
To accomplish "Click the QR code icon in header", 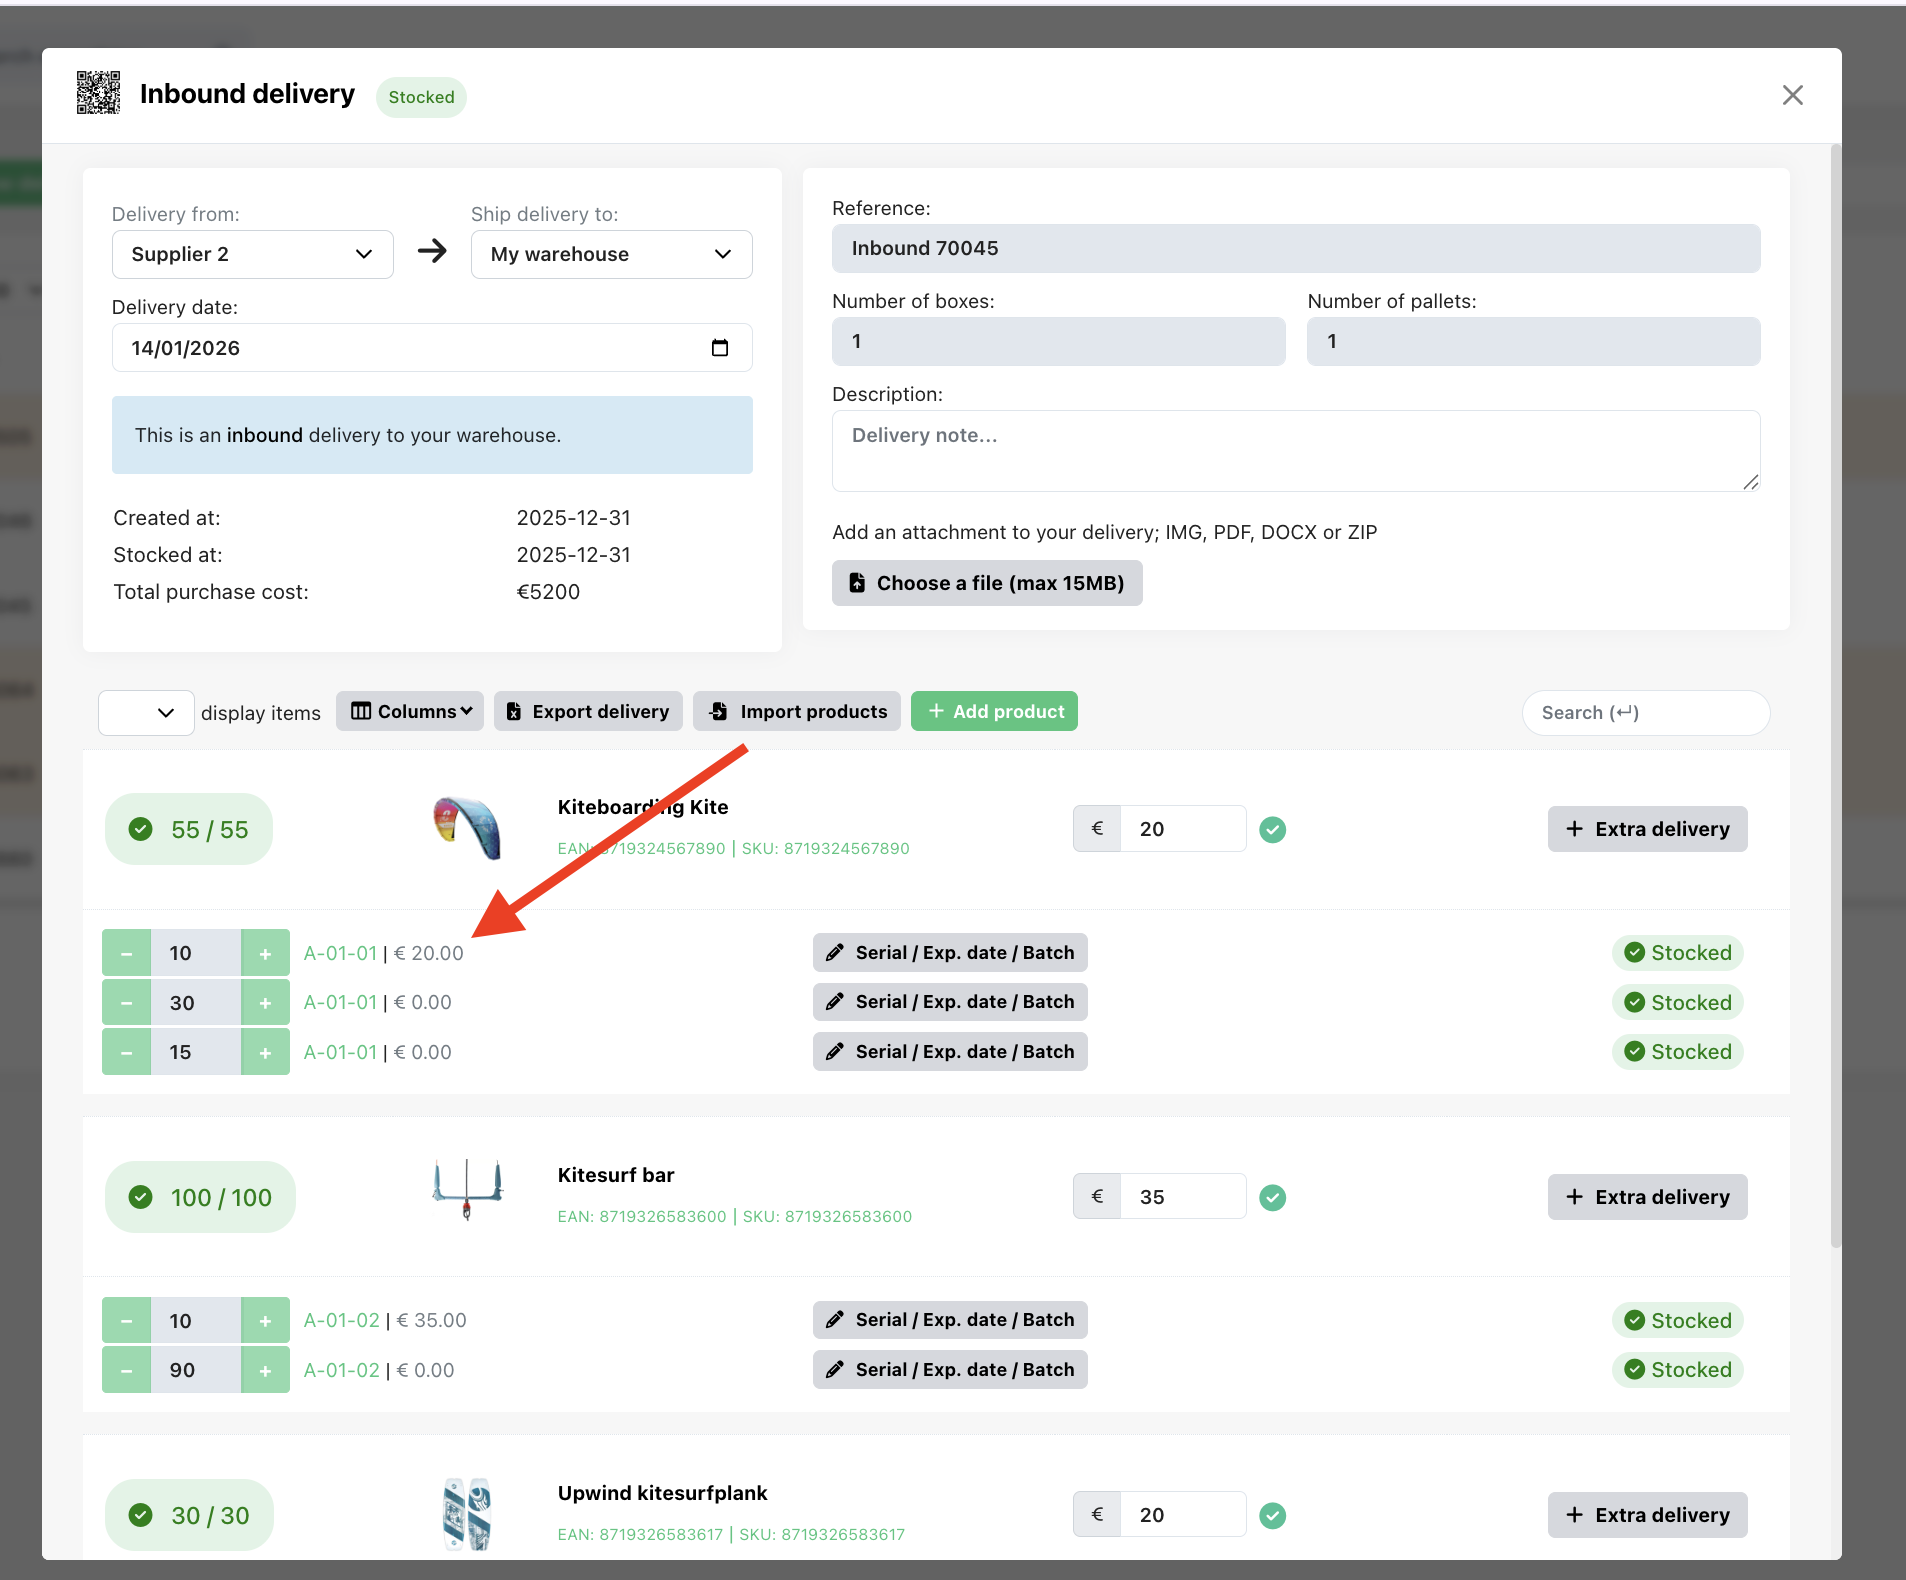I will tap(98, 93).
